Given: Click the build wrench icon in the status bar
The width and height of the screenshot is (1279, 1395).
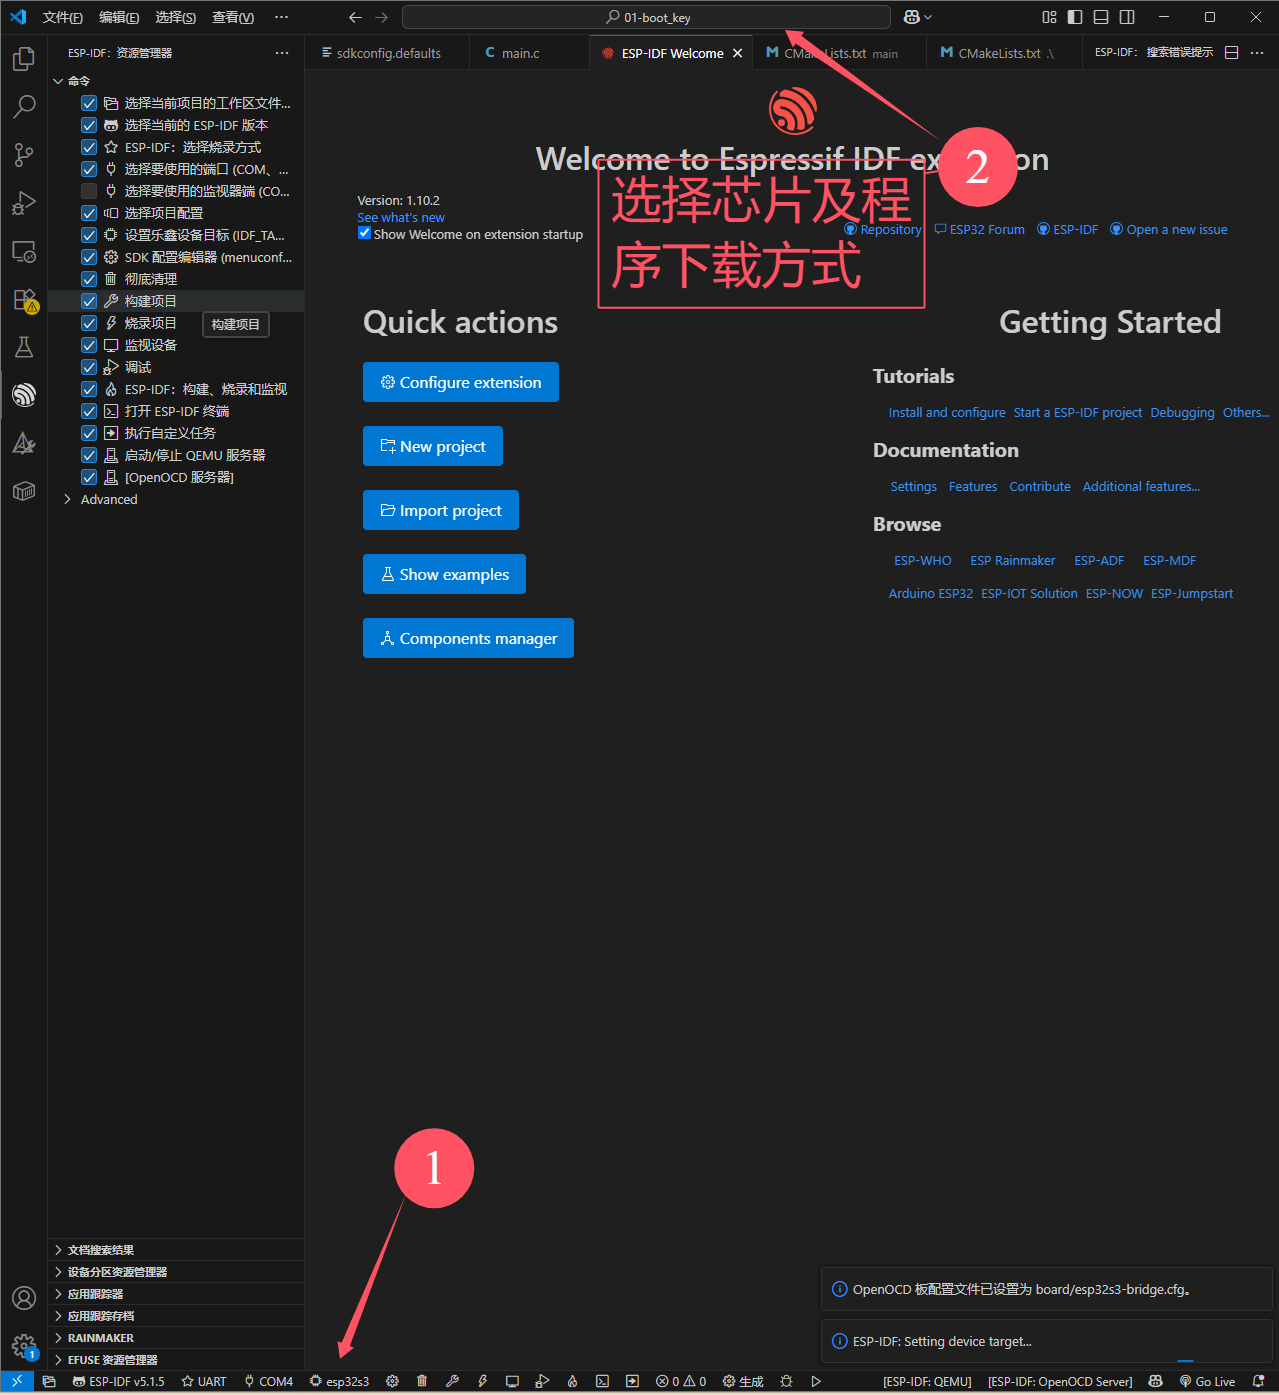Looking at the screenshot, I should tap(452, 1381).
